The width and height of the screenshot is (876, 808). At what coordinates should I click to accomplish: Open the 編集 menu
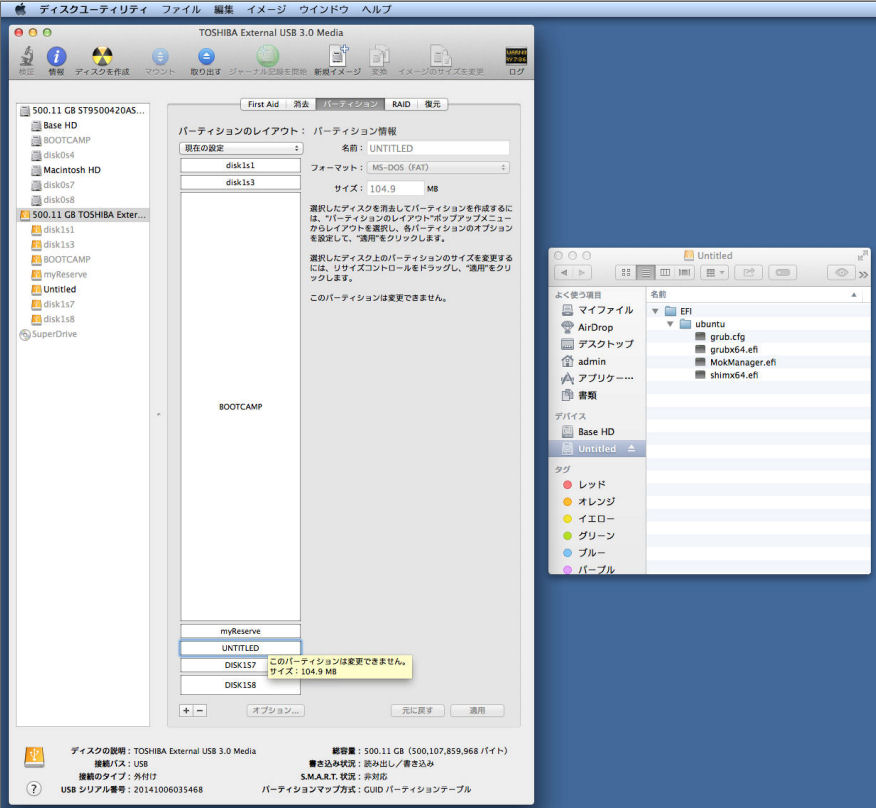(224, 9)
